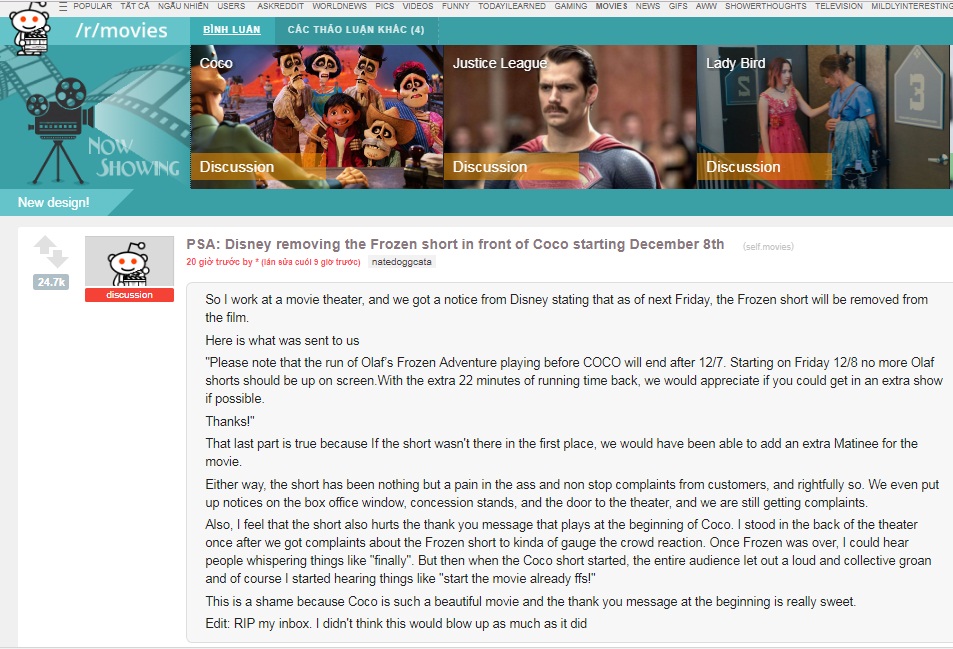Open the post title about Frozen short
The width and height of the screenshot is (953, 649).
tap(455, 244)
